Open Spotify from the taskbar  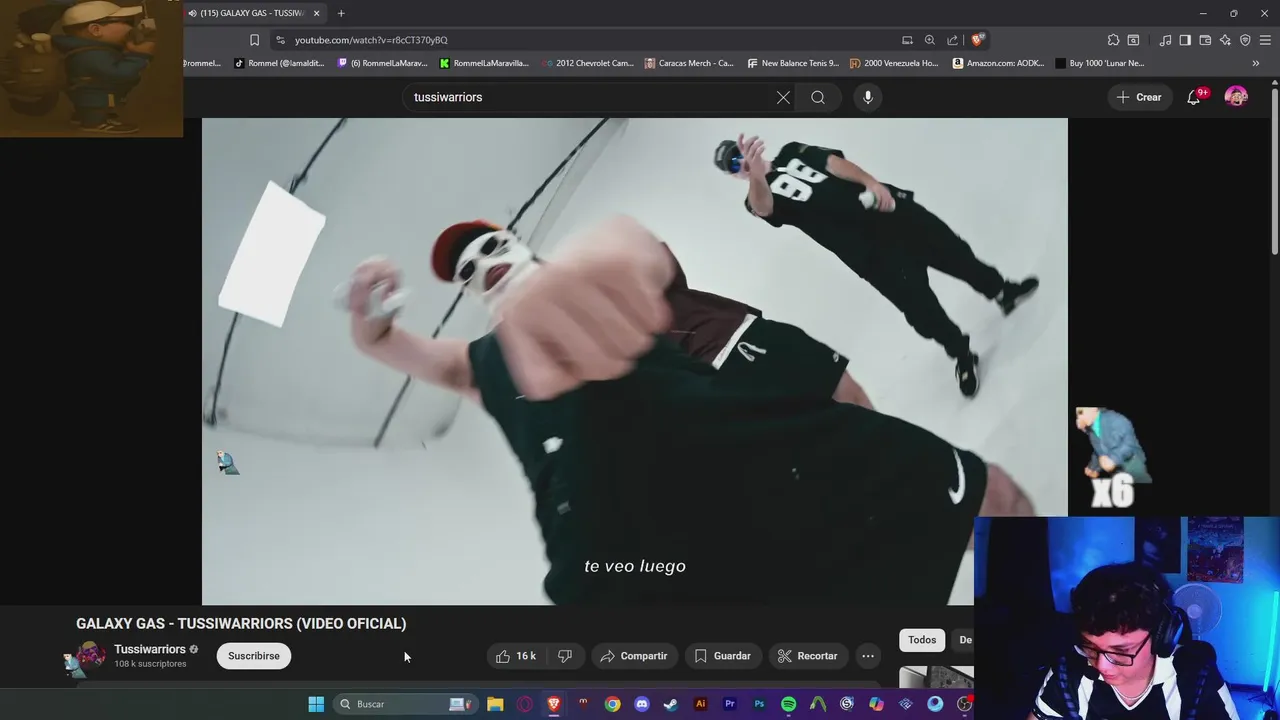coord(788,704)
